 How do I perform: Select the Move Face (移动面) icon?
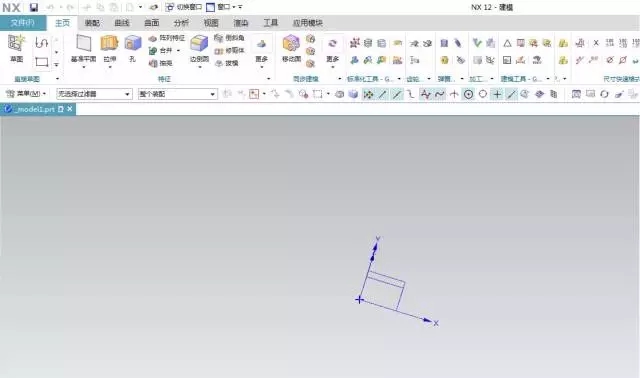click(x=291, y=49)
